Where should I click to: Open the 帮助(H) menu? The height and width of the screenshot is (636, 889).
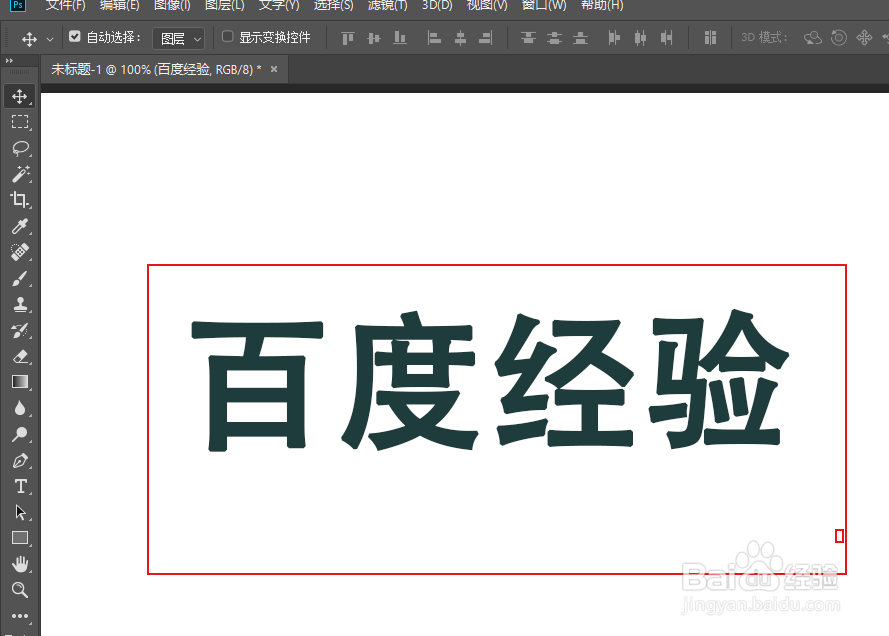[602, 5]
